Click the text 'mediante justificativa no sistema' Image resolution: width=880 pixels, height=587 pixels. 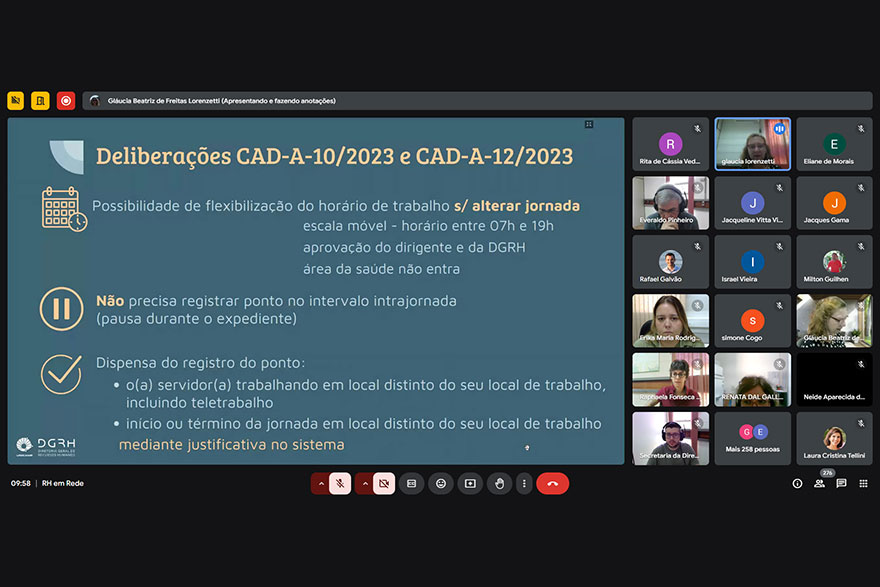coord(232,444)
